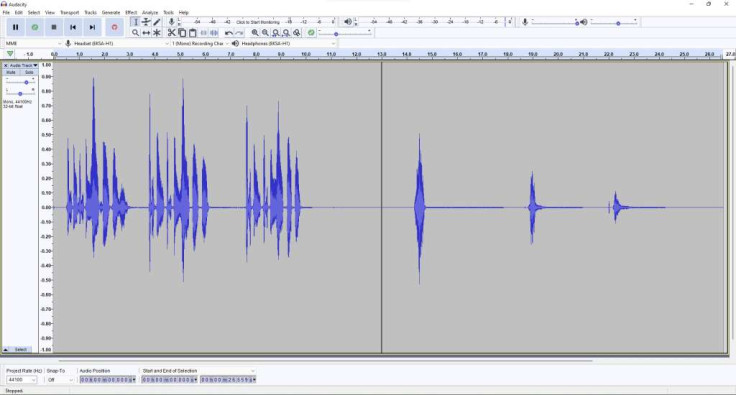Click the Paste clipboard icon
736x395 pixels.
(x=192, y=33)
